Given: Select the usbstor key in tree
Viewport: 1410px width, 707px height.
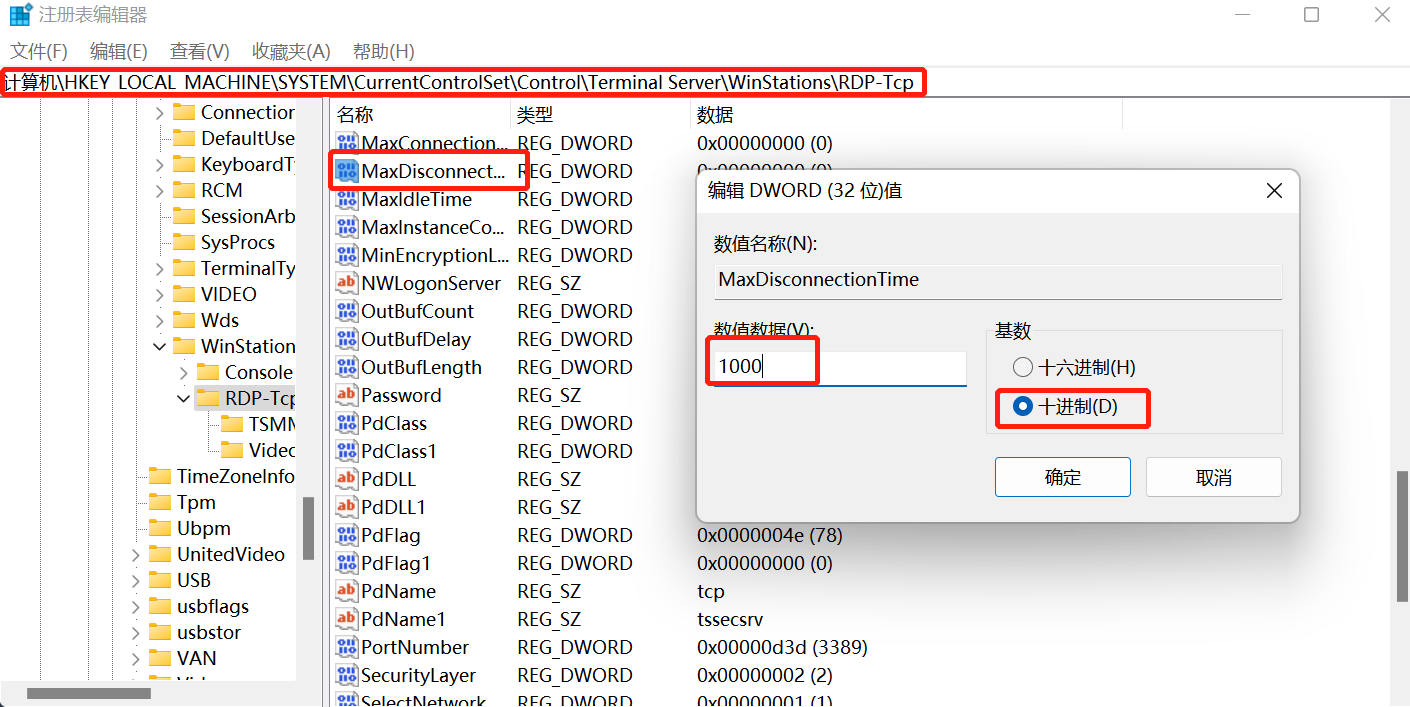Looking at the screenshot, I should coord(209,632).
